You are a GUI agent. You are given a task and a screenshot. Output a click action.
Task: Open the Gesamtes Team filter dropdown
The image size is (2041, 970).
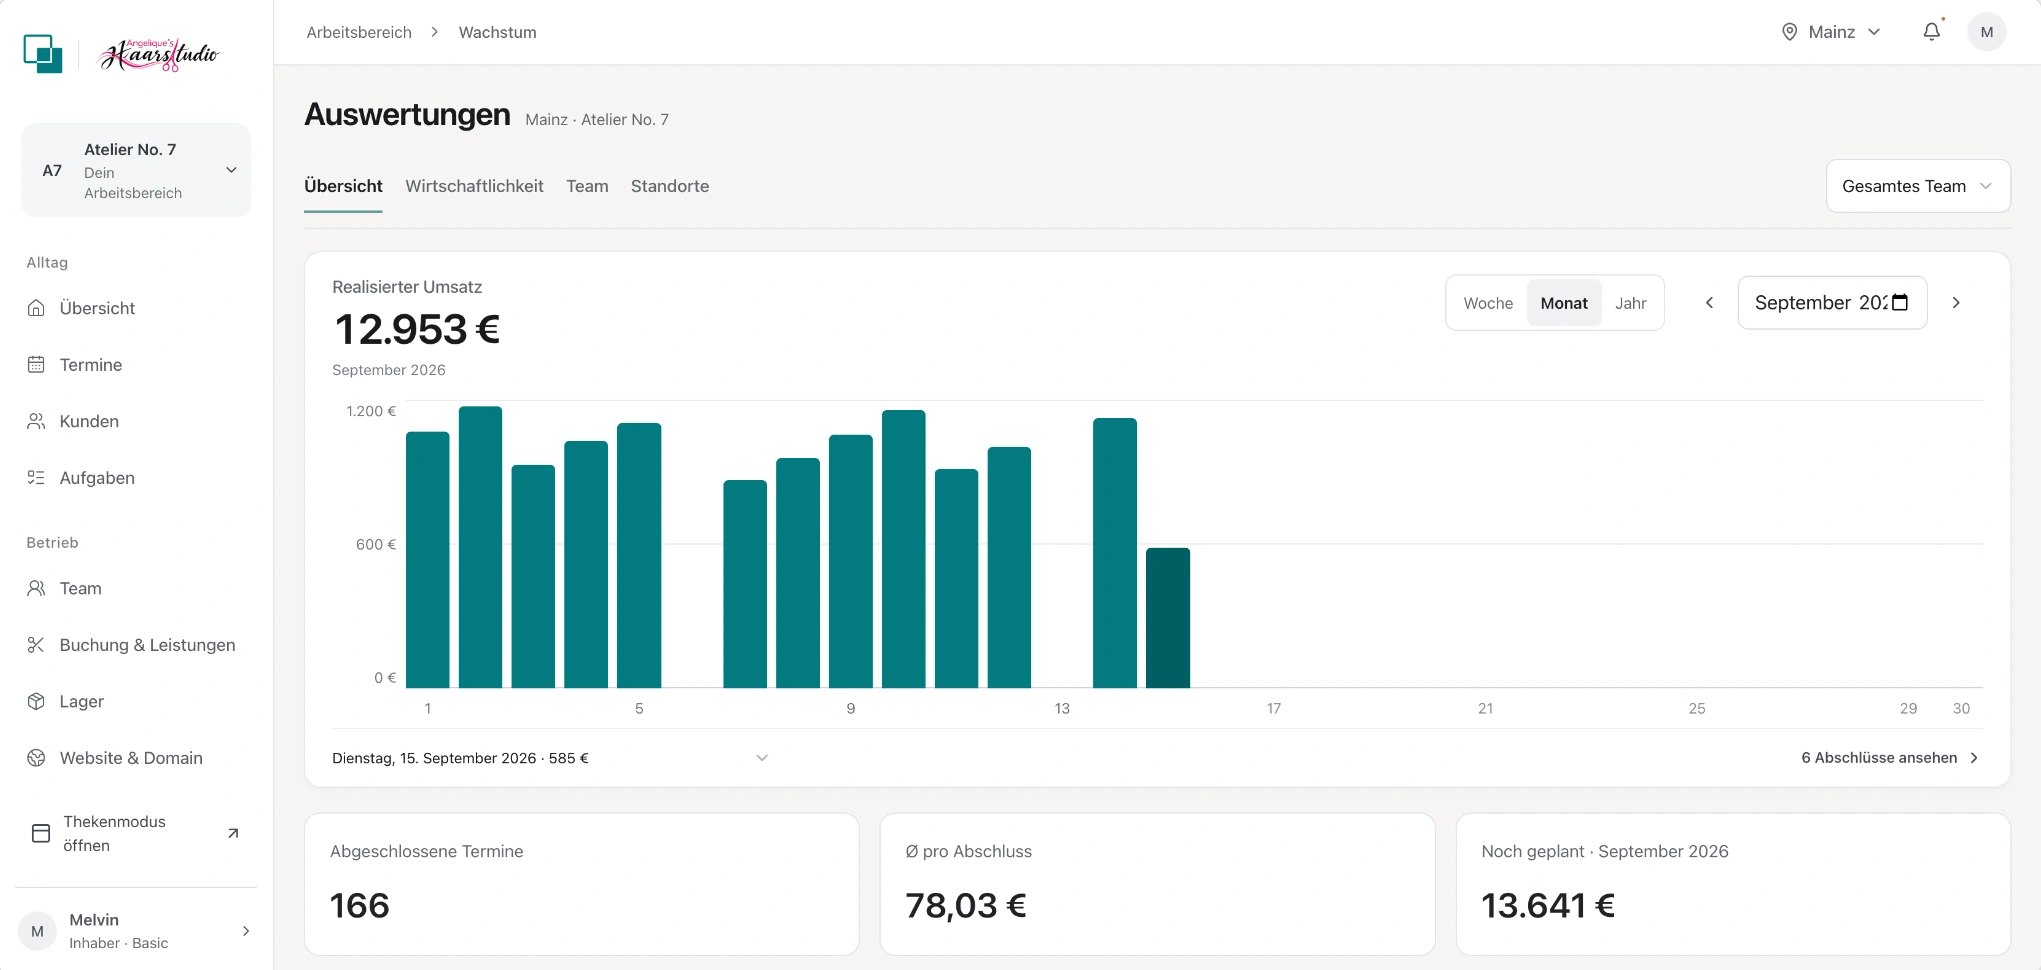pyautogui.click(x=1918, y=186)
